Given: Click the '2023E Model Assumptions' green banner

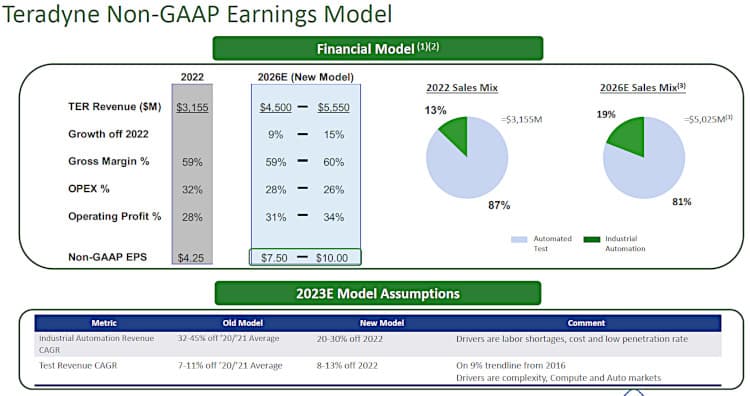Looking at the screenshot, I should [378, 293].
